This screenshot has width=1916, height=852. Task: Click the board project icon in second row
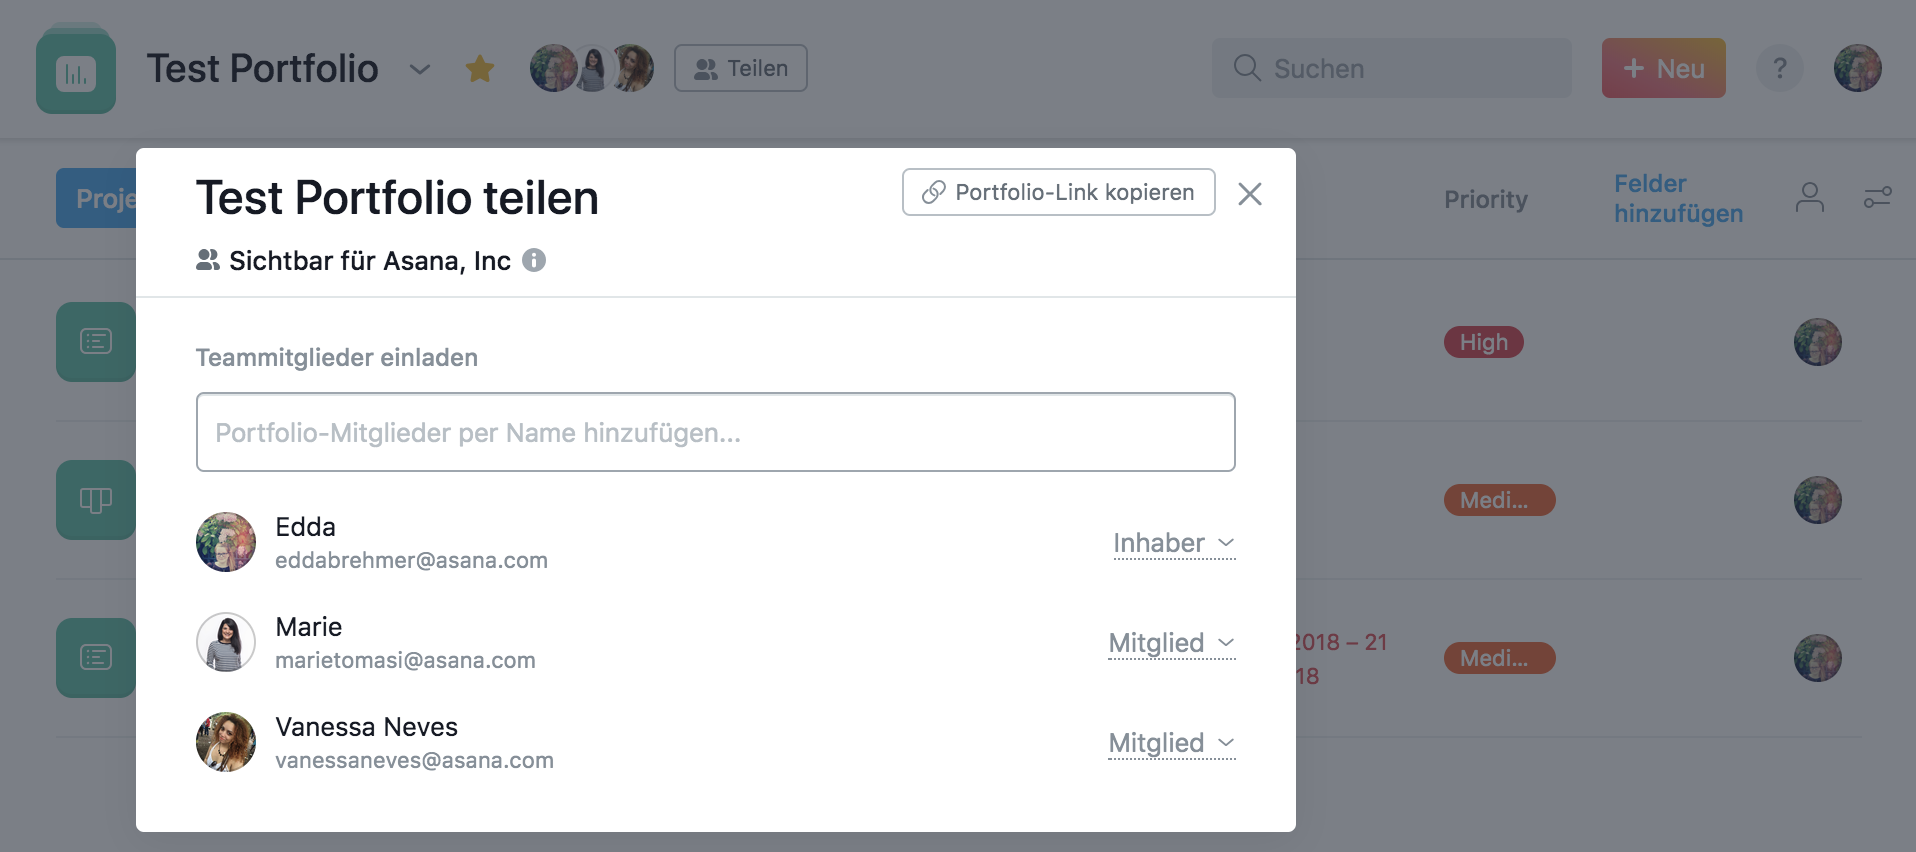[96, 500]
